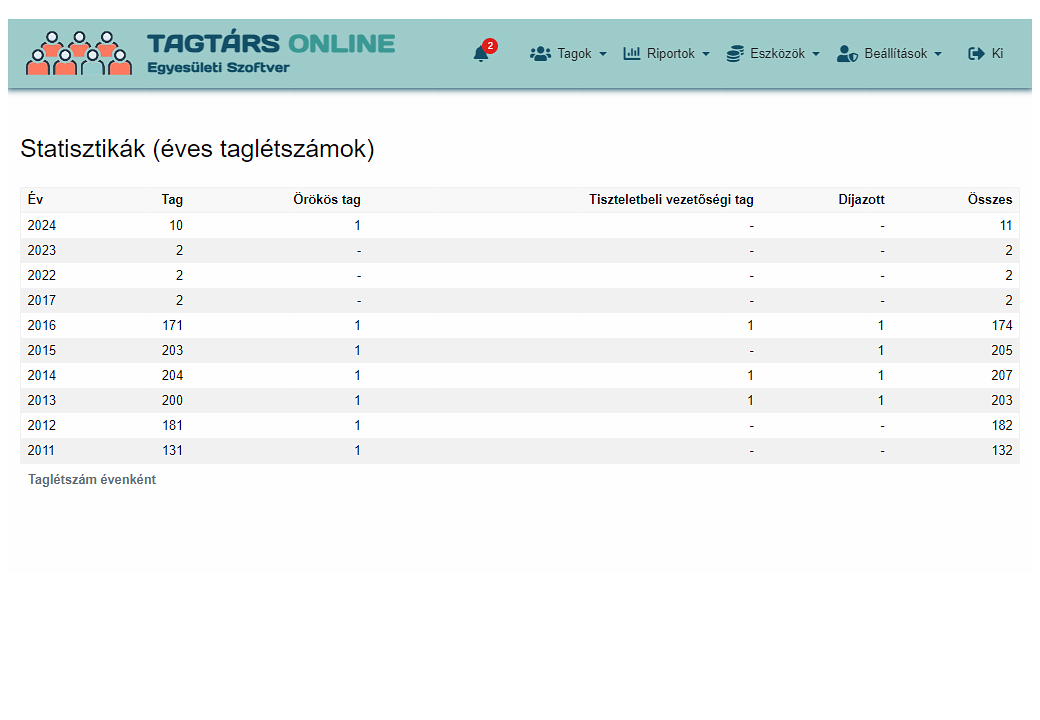
Task: Click Örökös tag value 1 in 2024 row
Action: tap(358, 225)
